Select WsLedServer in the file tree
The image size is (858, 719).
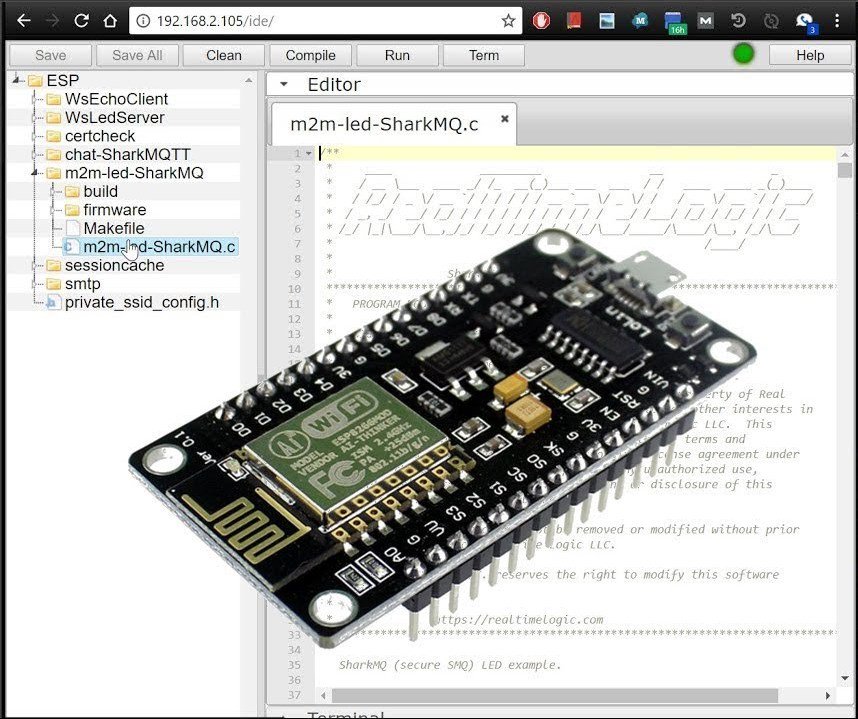coord(114,118)
